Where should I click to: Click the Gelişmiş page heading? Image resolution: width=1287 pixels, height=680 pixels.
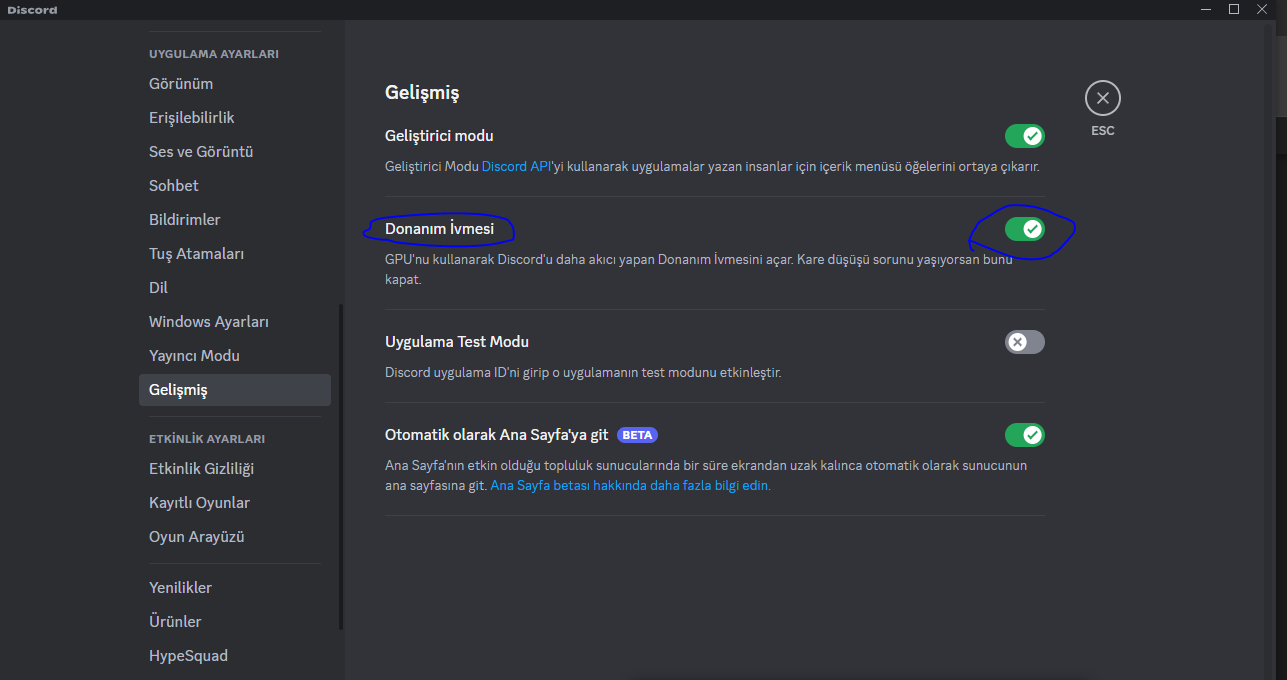point(422,93)
